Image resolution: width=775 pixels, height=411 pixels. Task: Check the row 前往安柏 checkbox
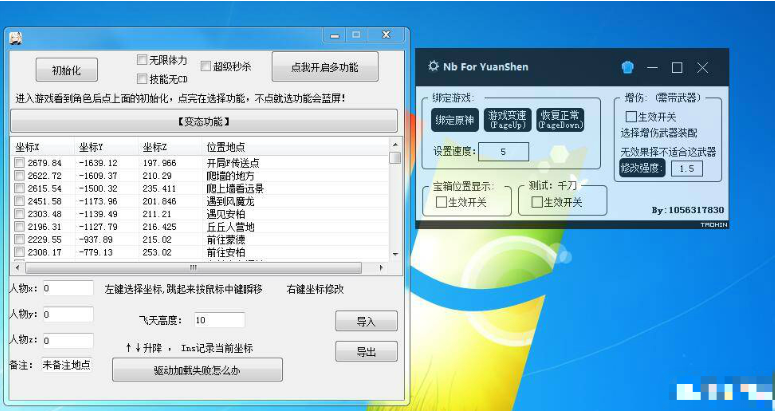tap(19, 252)
